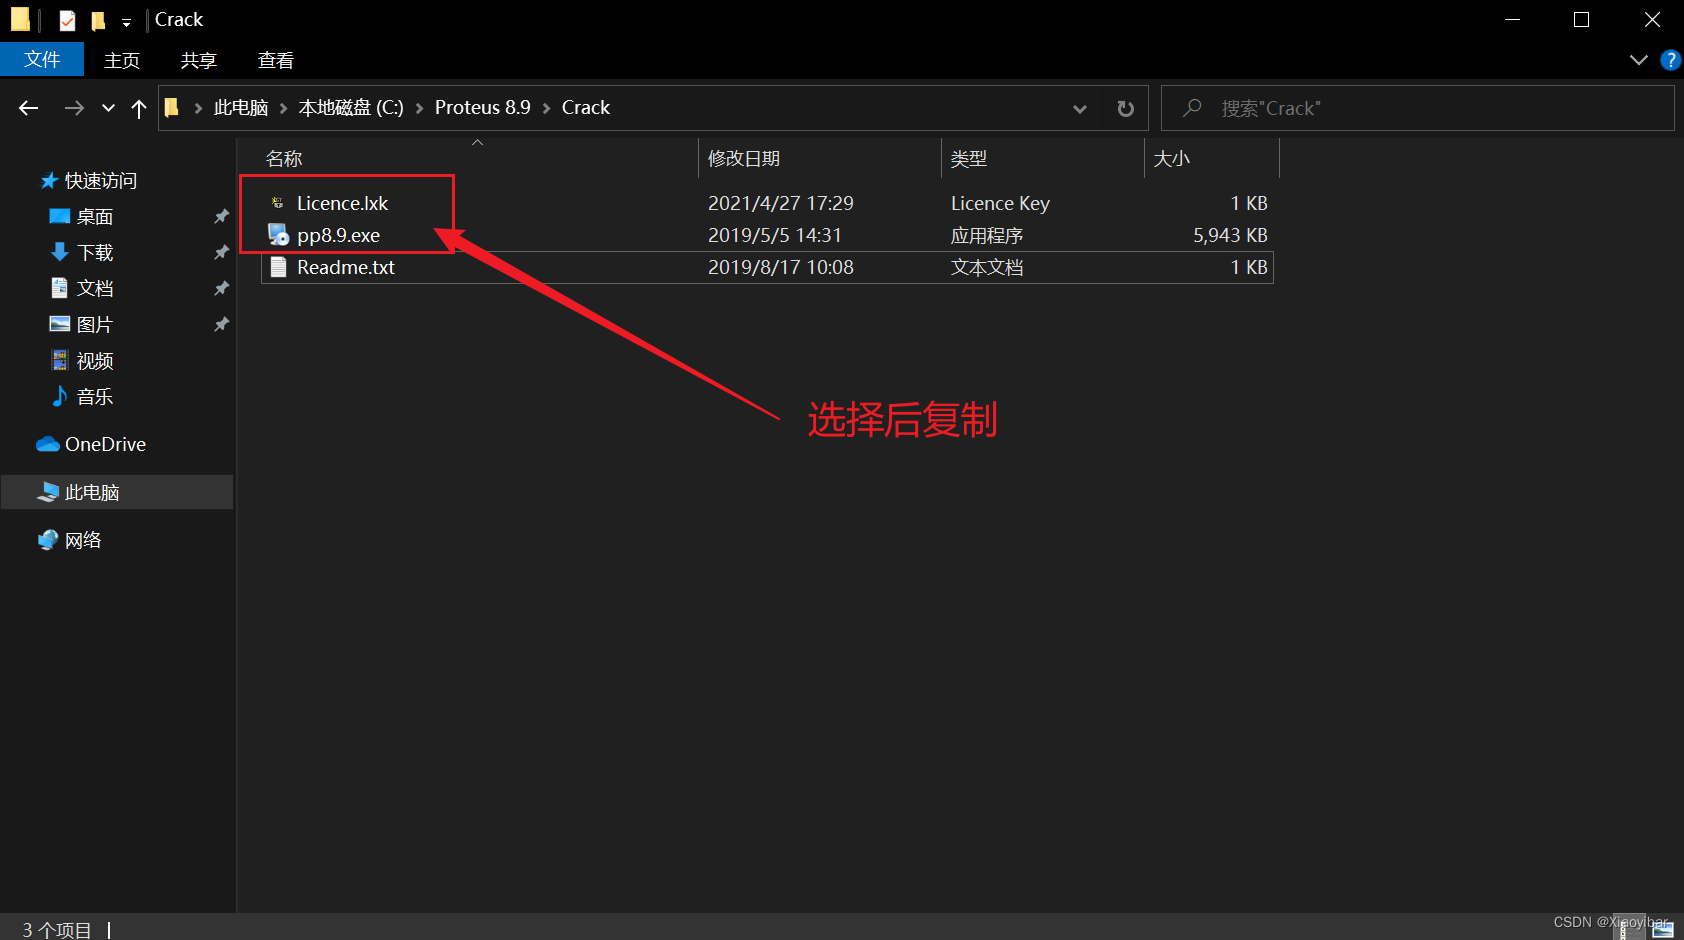Open the recent locations dropdown arrow

point(108,108)
